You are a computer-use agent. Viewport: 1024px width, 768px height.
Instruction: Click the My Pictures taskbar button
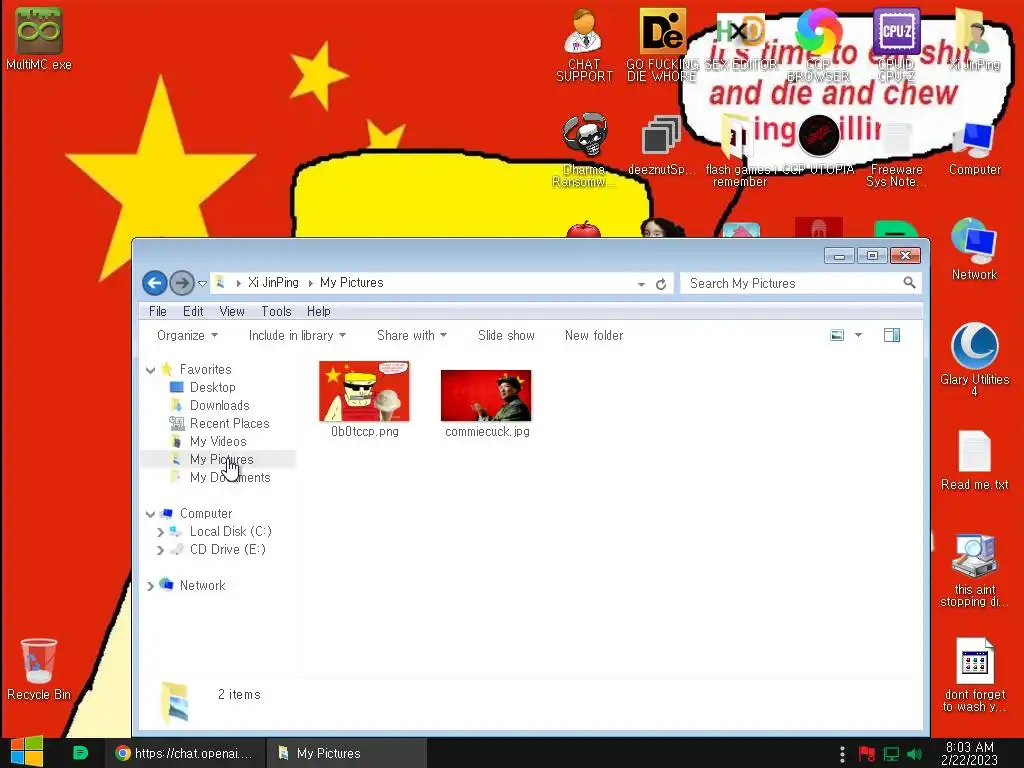tap(347, 753)
